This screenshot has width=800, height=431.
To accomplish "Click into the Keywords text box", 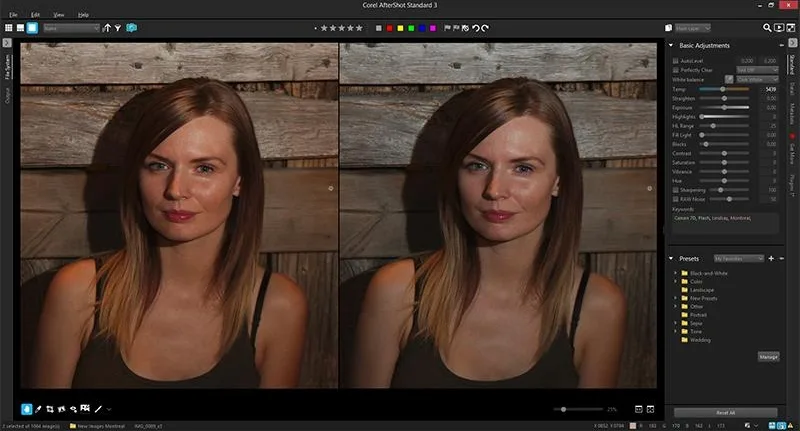I will [x=725, y=223].
